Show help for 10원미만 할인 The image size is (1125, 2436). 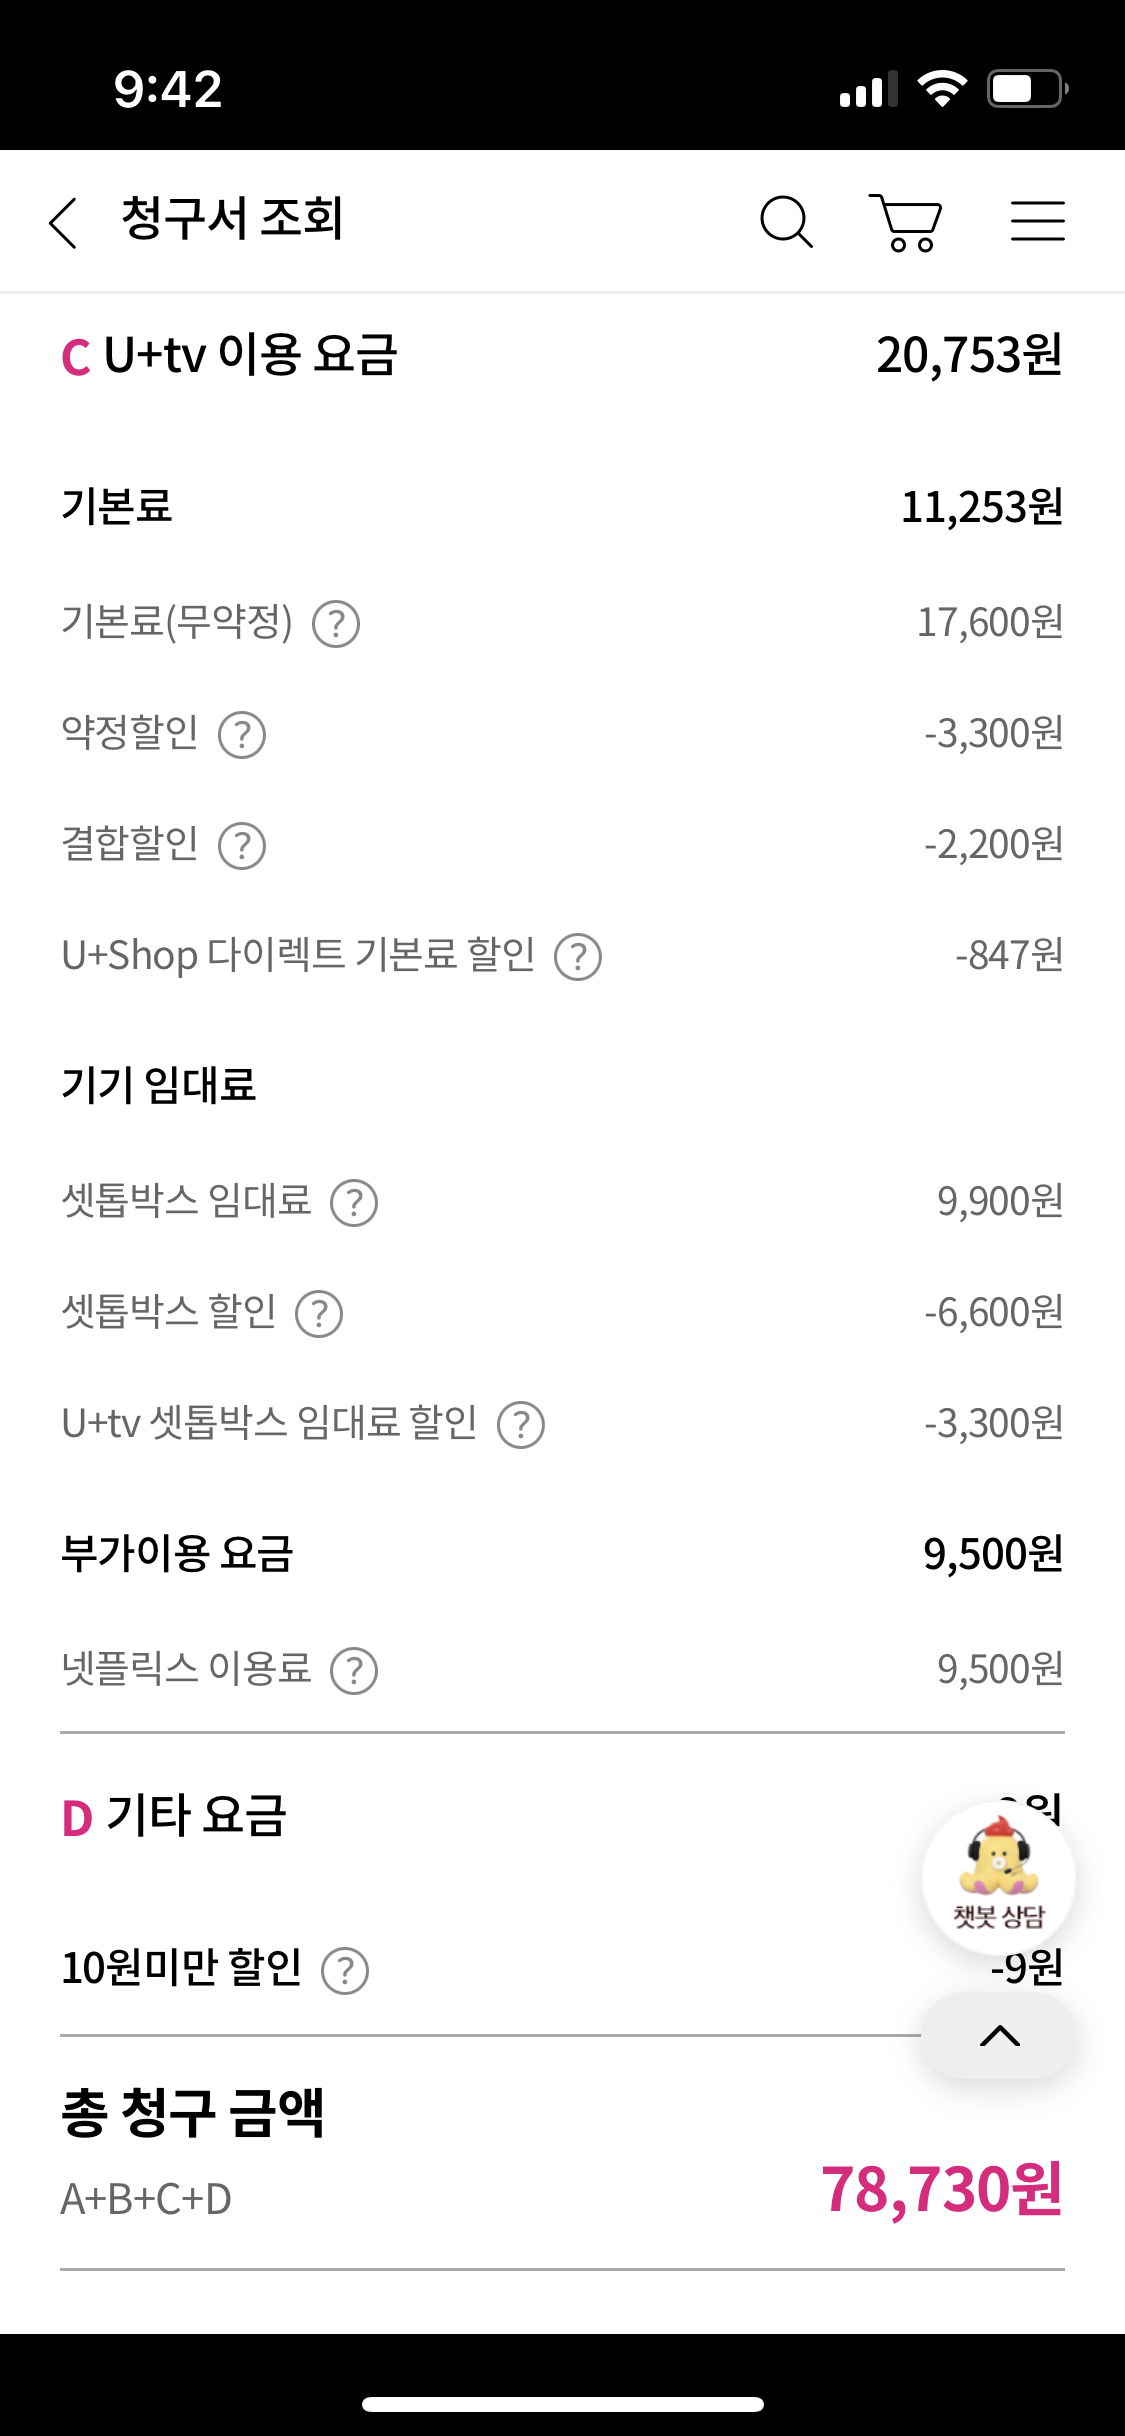[345, 1971]
